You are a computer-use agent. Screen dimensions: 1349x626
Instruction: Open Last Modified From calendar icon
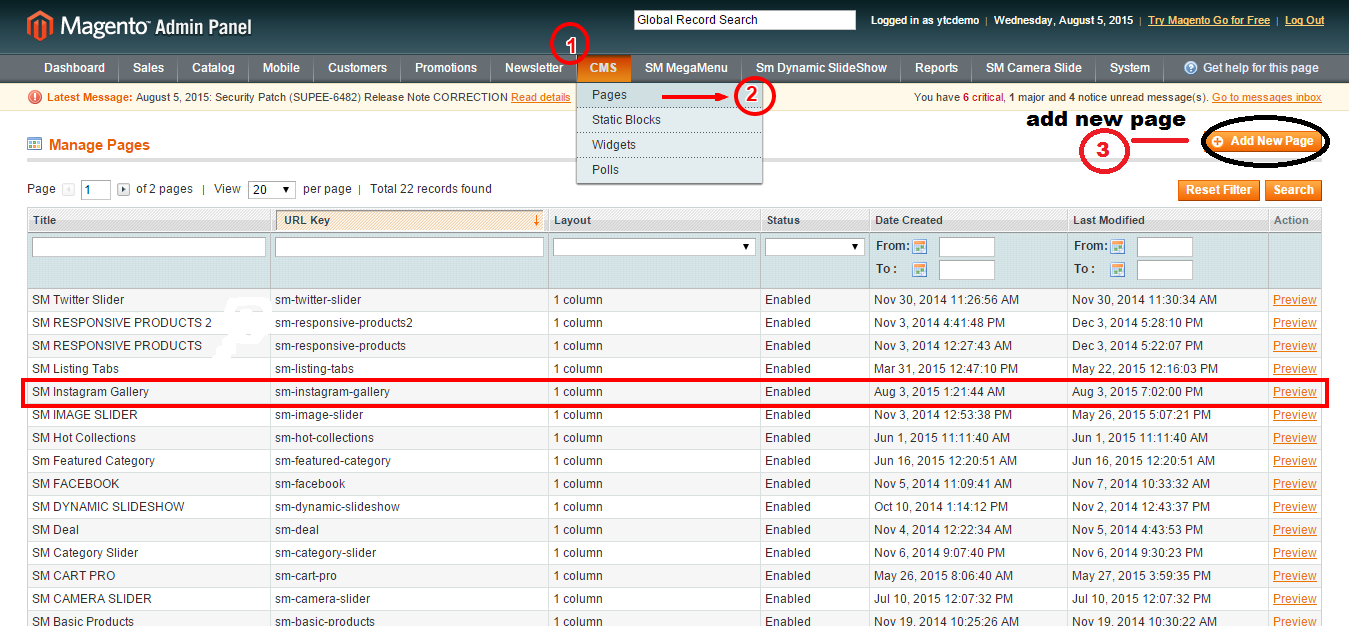pyautogui.click(x=1118, y=246)
